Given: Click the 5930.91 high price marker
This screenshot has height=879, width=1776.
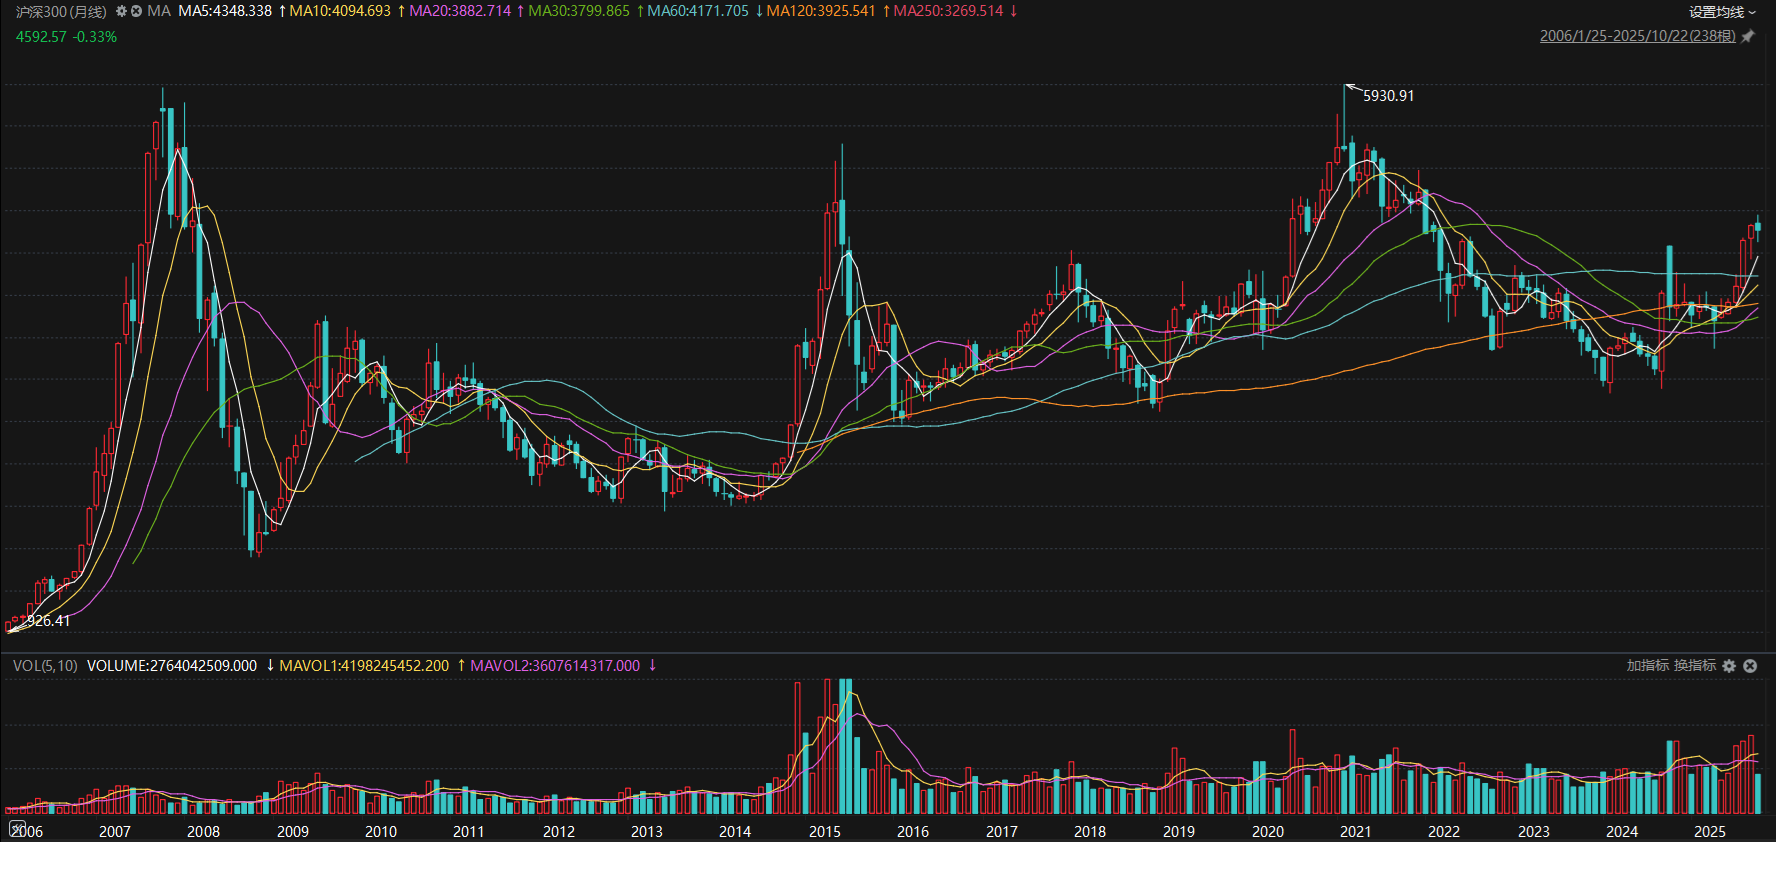Looking at the screenshot, I should pyautogui.click(x=1388, y=96).
